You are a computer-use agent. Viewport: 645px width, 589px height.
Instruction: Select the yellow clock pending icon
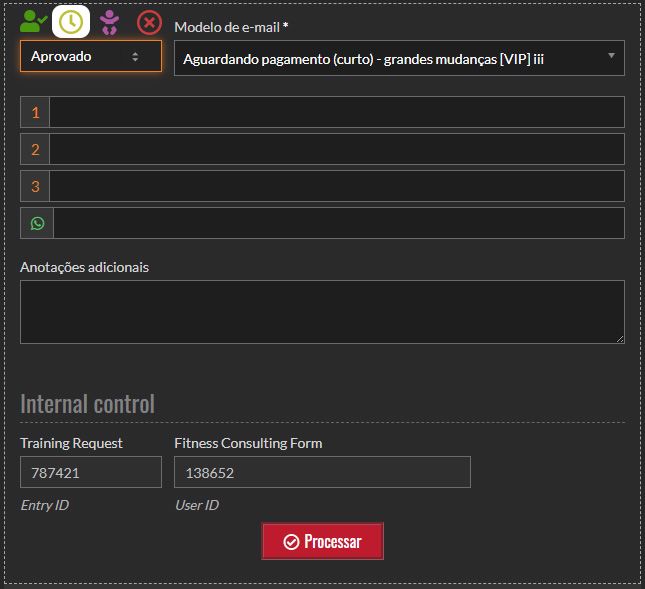[71, 21]
